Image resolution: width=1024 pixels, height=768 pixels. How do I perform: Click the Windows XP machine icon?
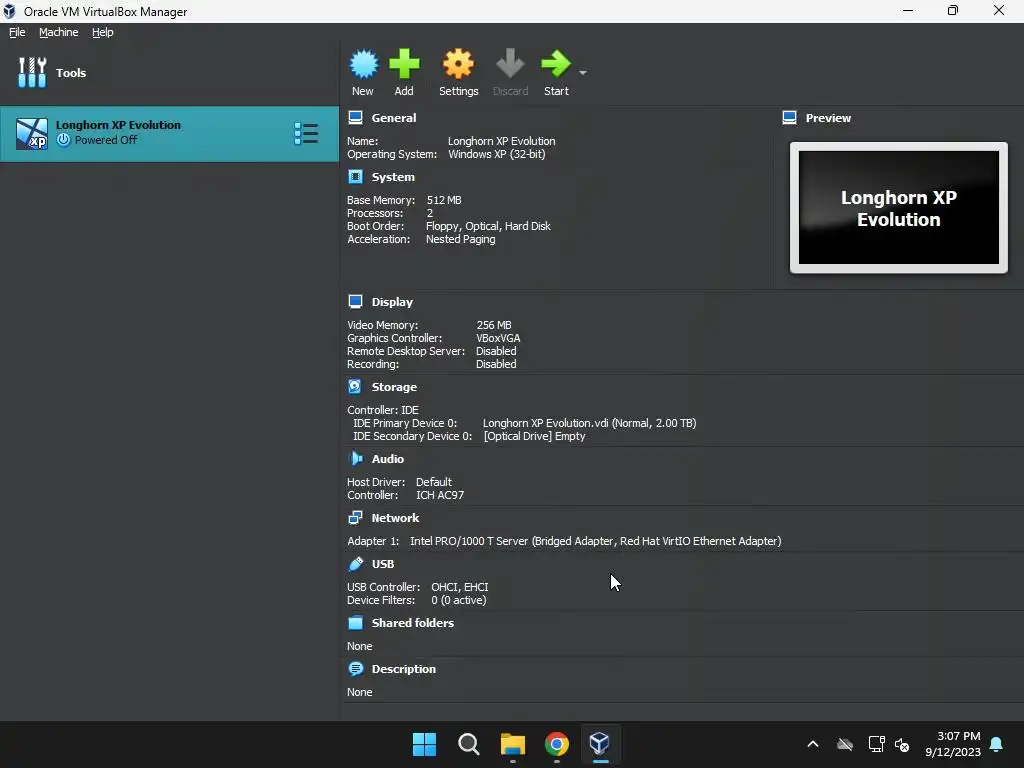point(32,134)
